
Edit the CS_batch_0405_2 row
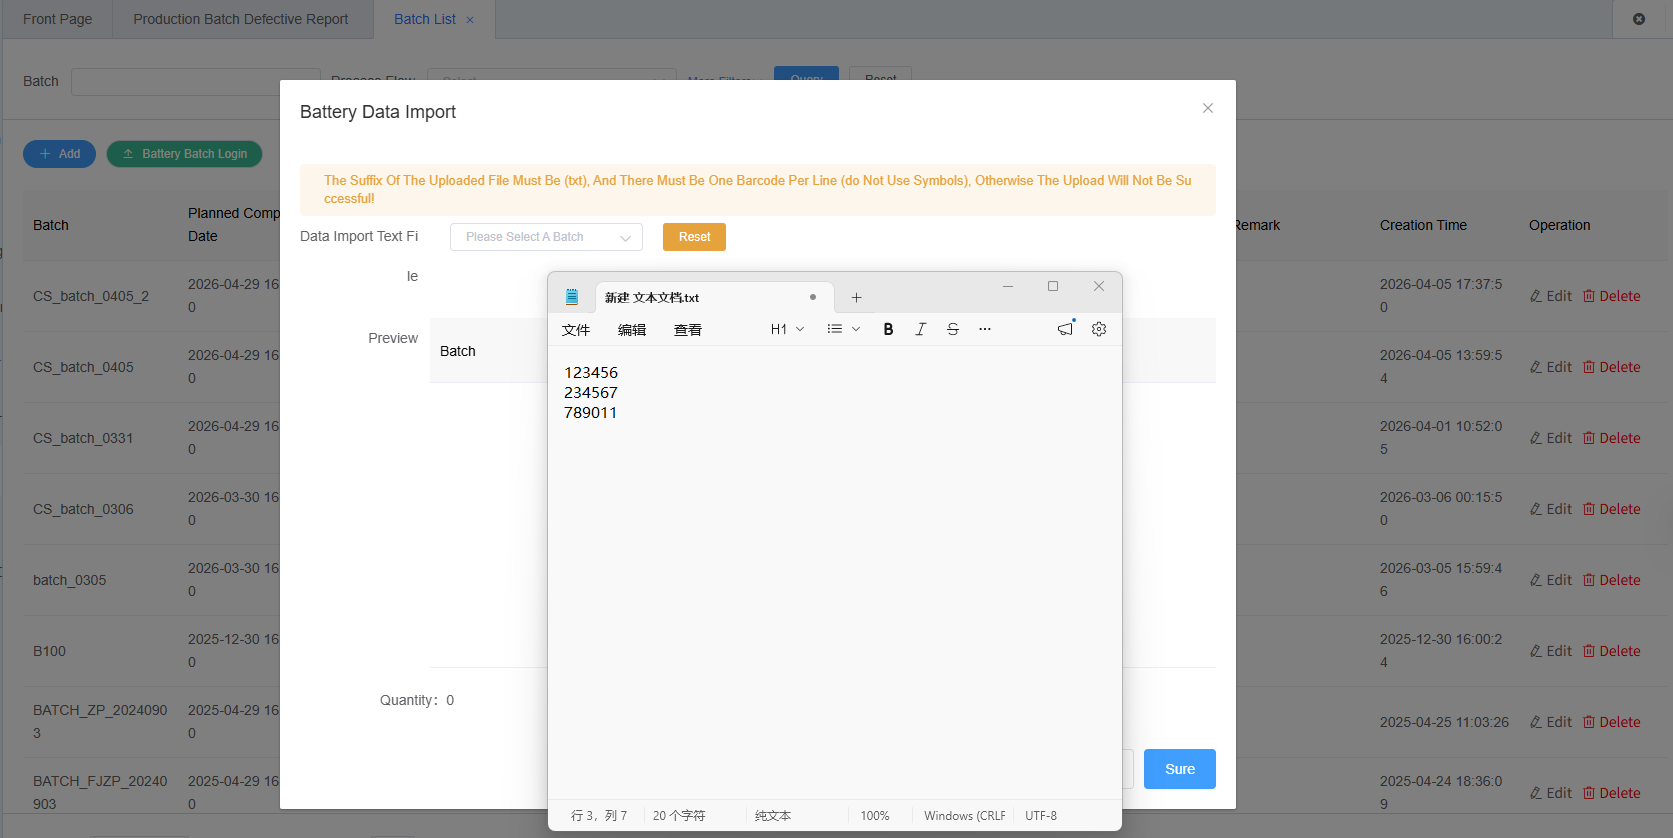(1551, 296)
